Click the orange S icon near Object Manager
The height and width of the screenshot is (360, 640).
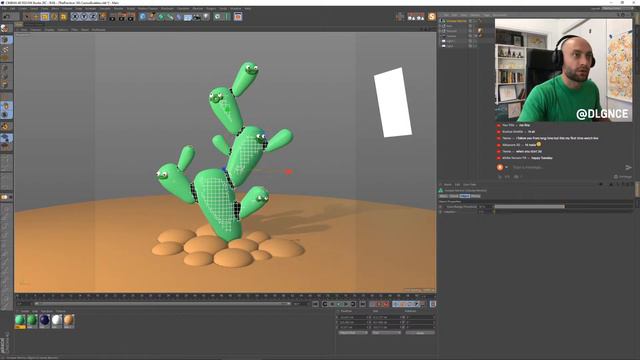[432, 17]
